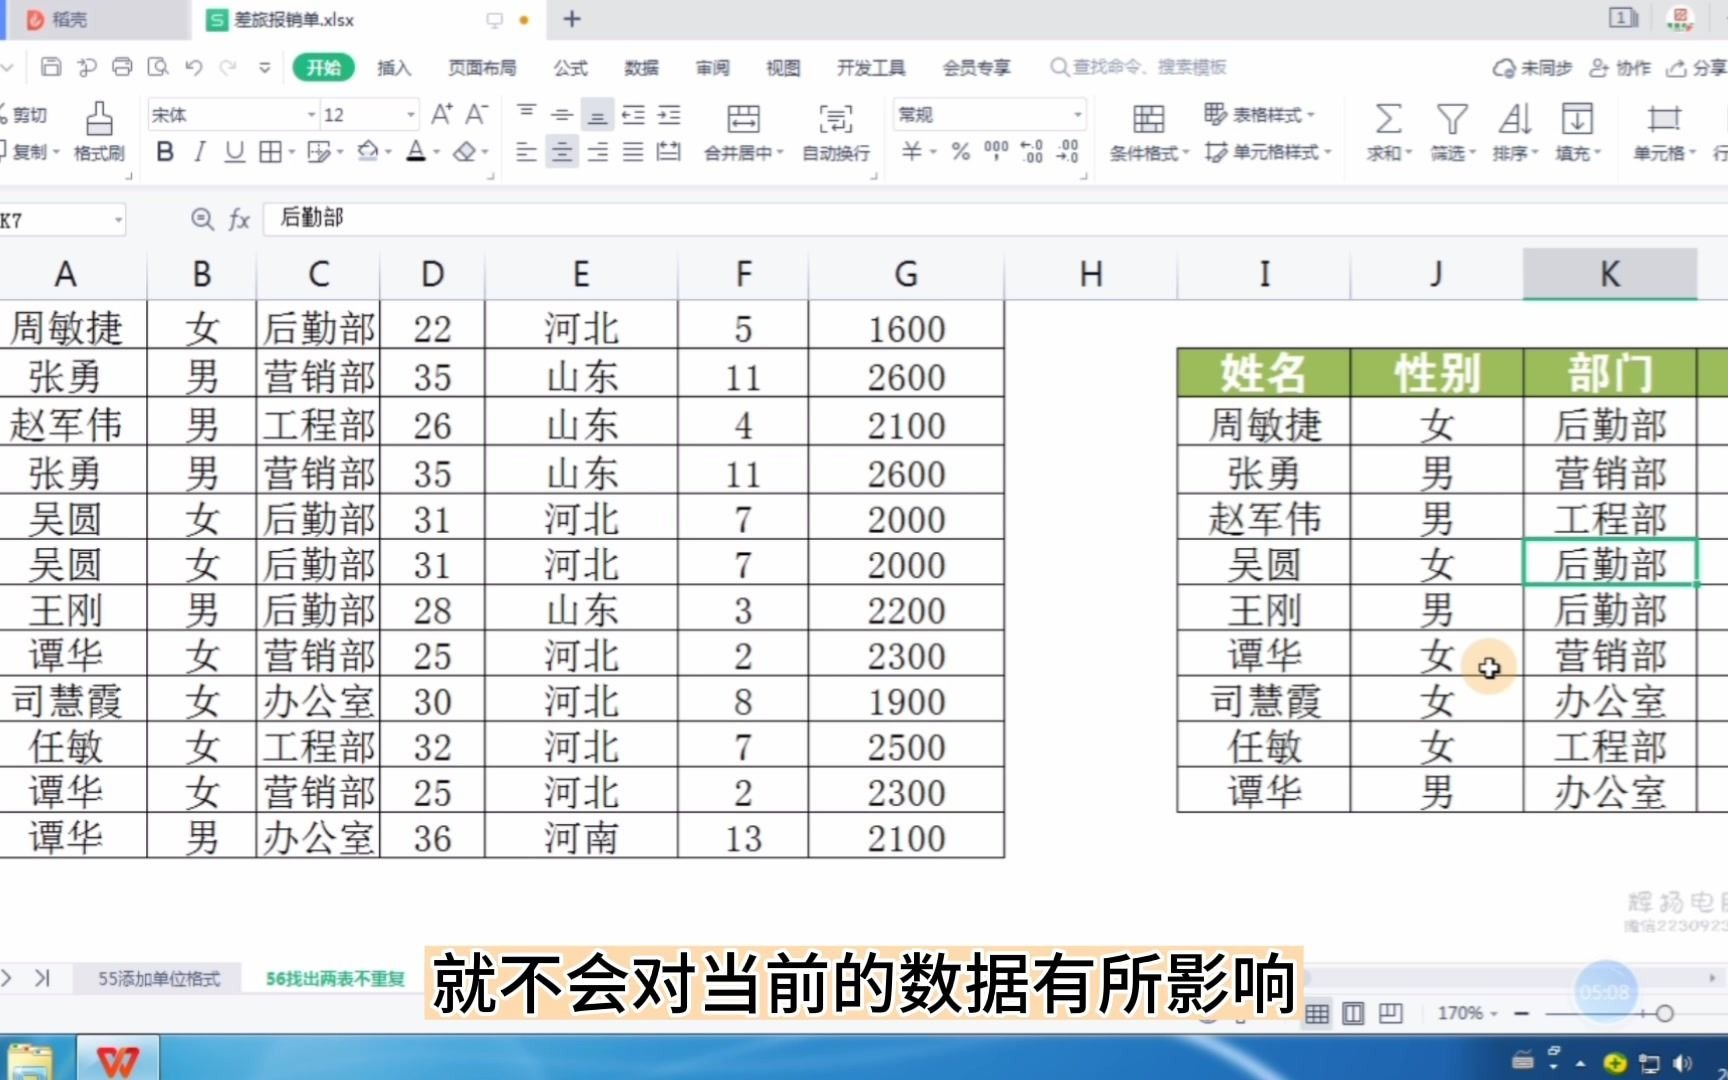
Task: Open the Insert (插入) ribbon tab
Action: [x=394, y=68]
